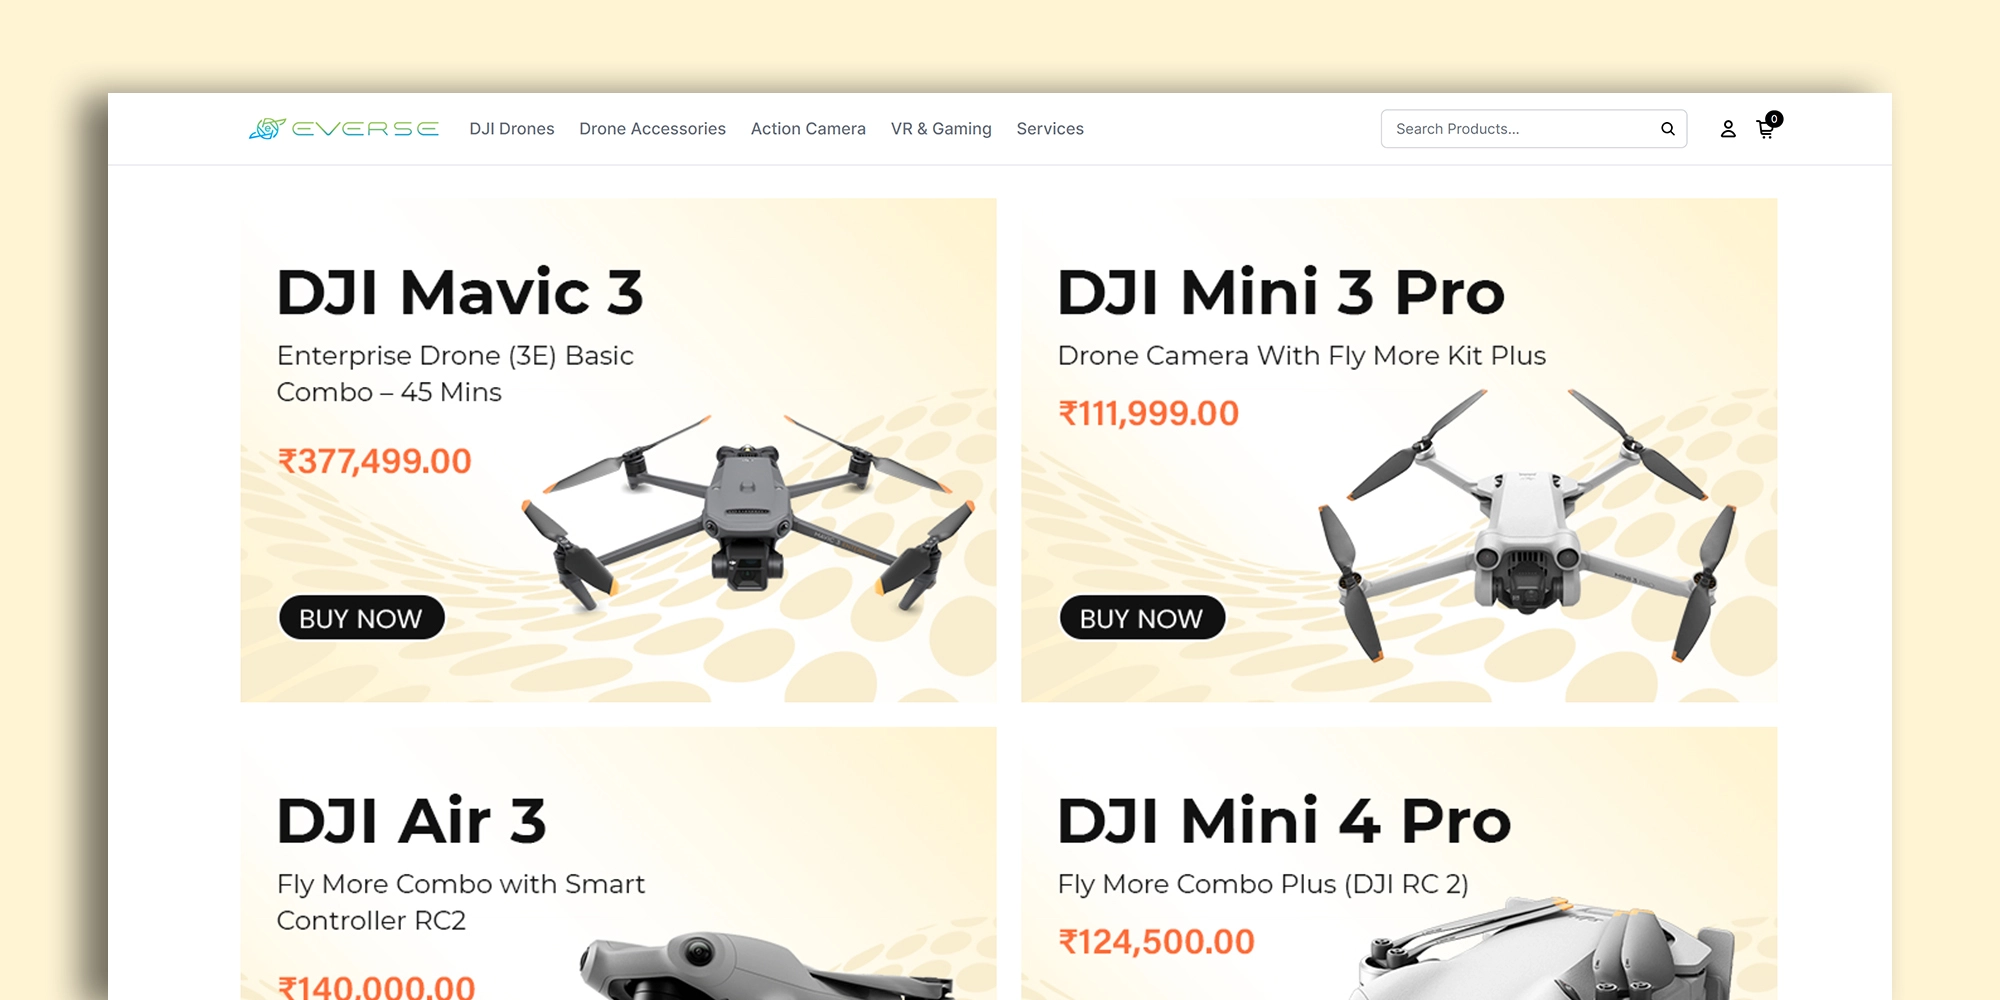Click the ₹124,500.00 price of Mini 4 Pro
This screenshot has height=1000, width=2000.
pyautogui.click(x=1156, y=942)
